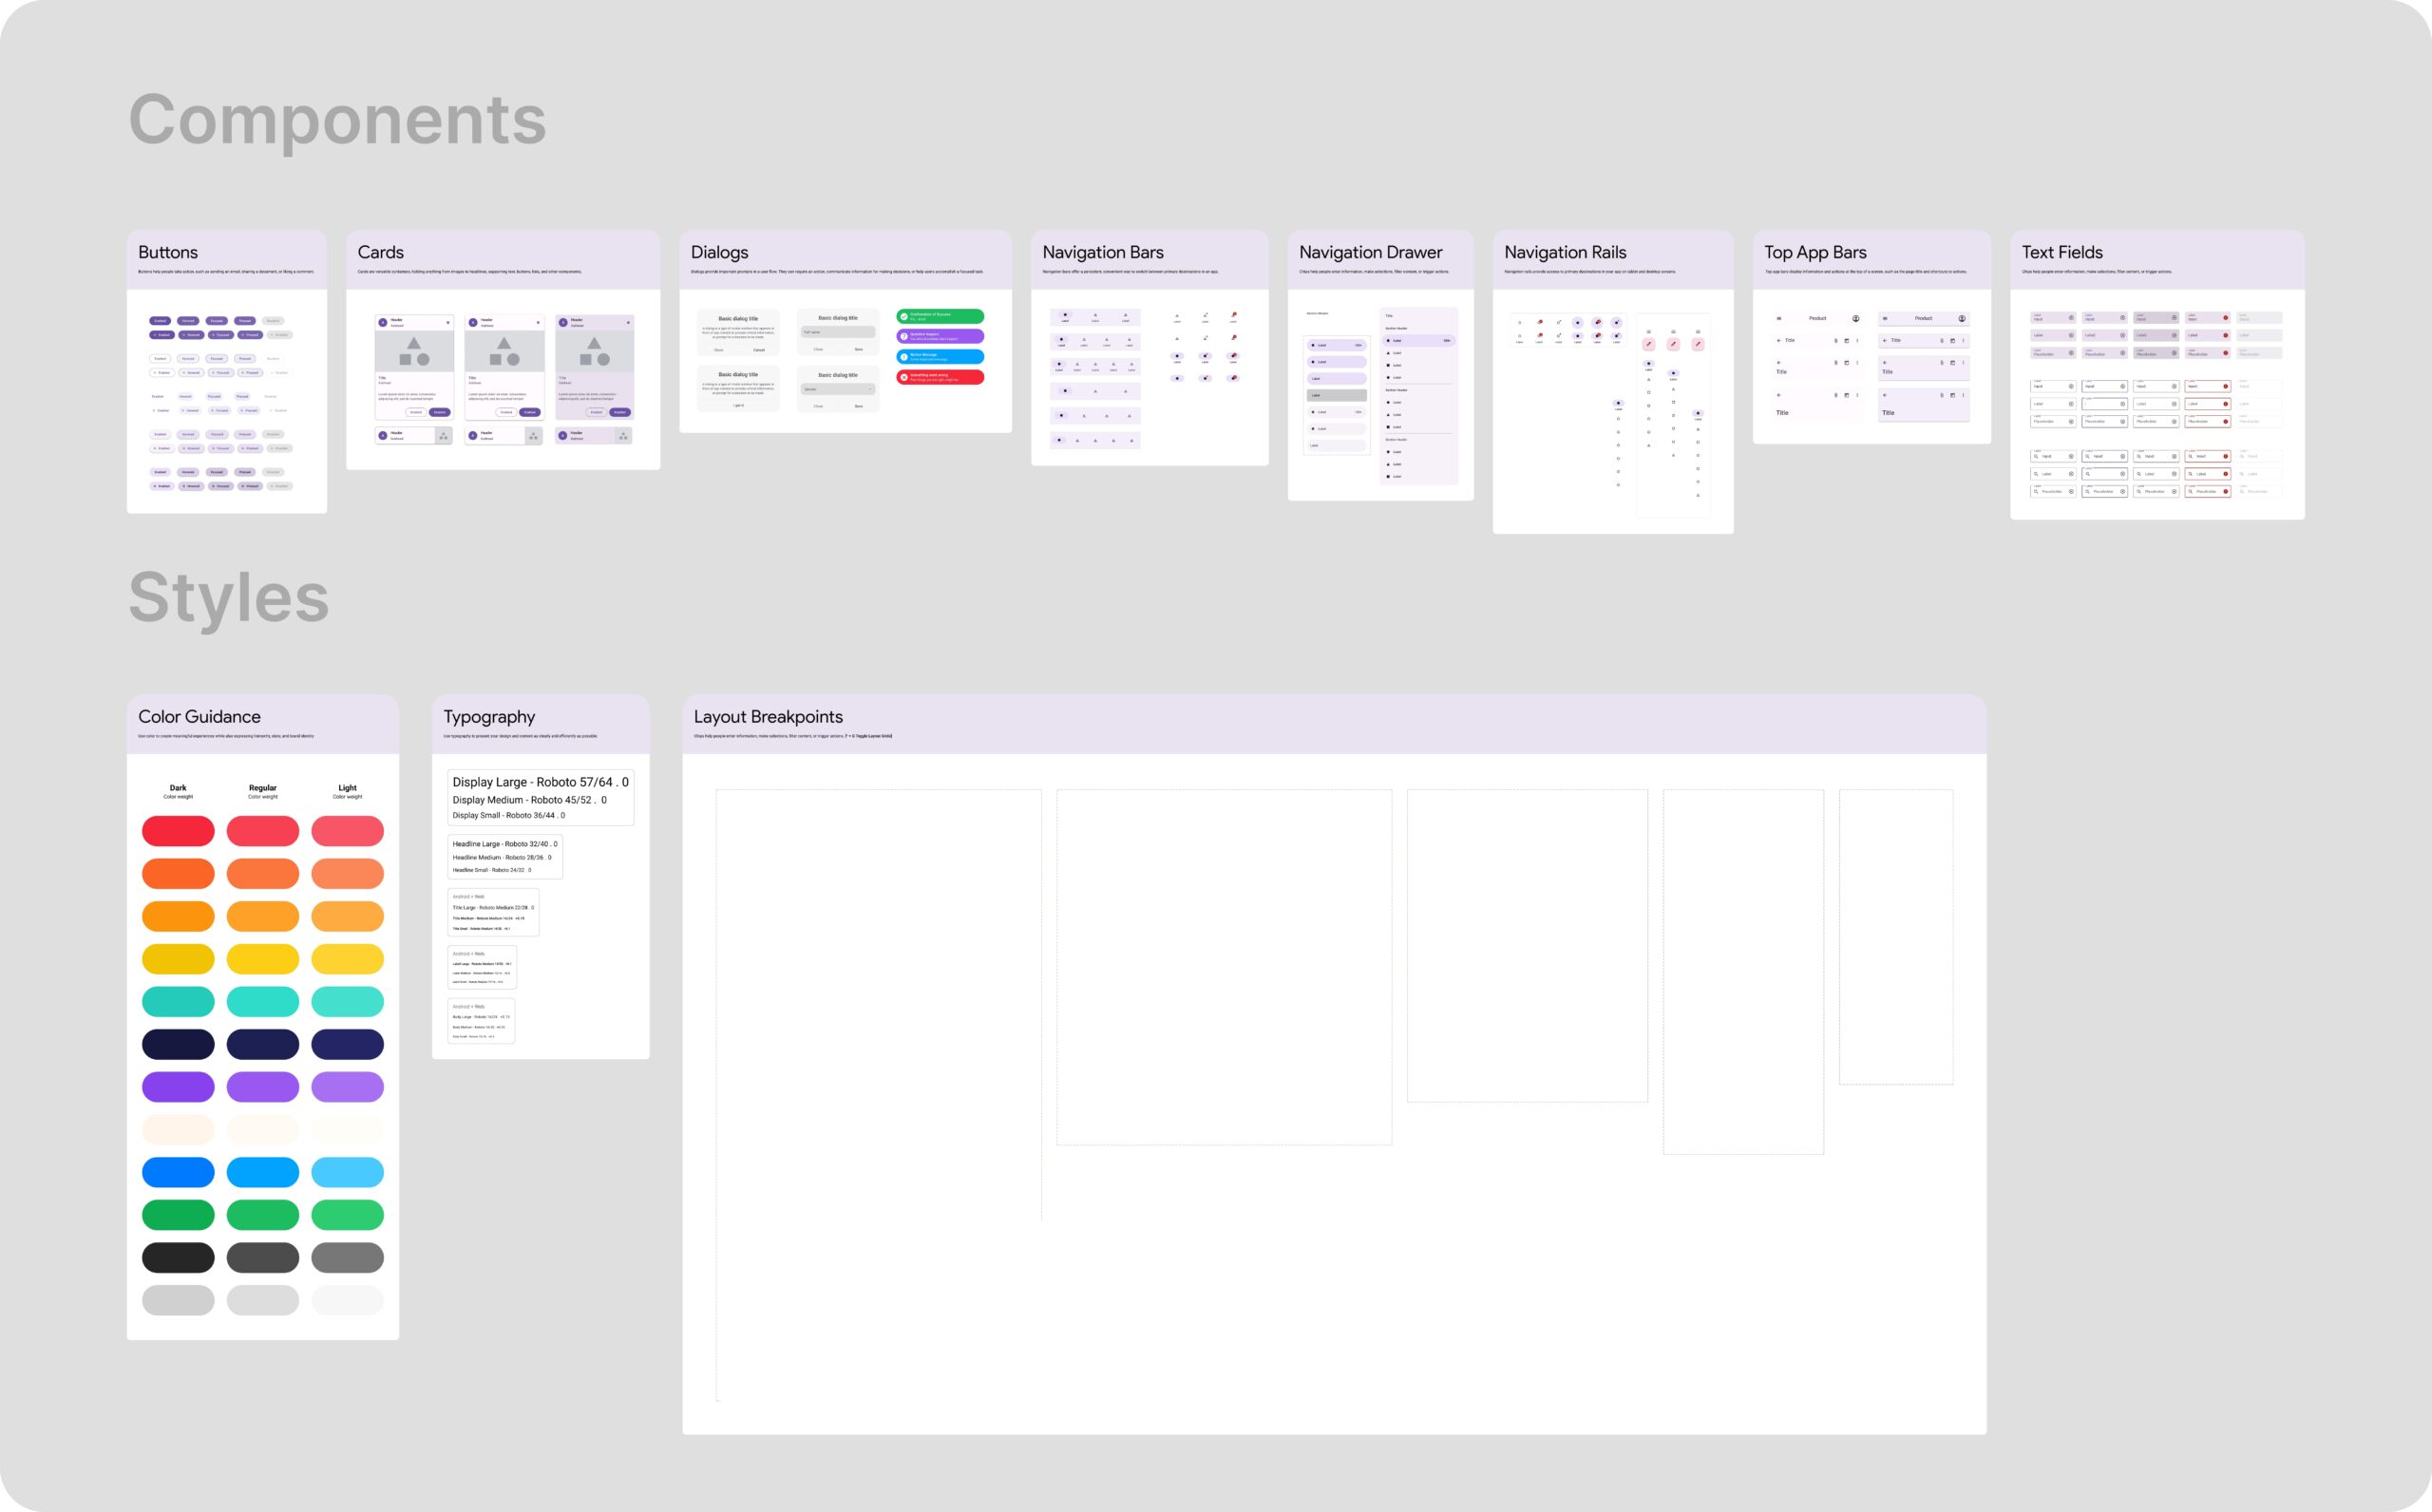The image size is (2432, 1512).
Task: Select the Components heading text
Action: 337,120
